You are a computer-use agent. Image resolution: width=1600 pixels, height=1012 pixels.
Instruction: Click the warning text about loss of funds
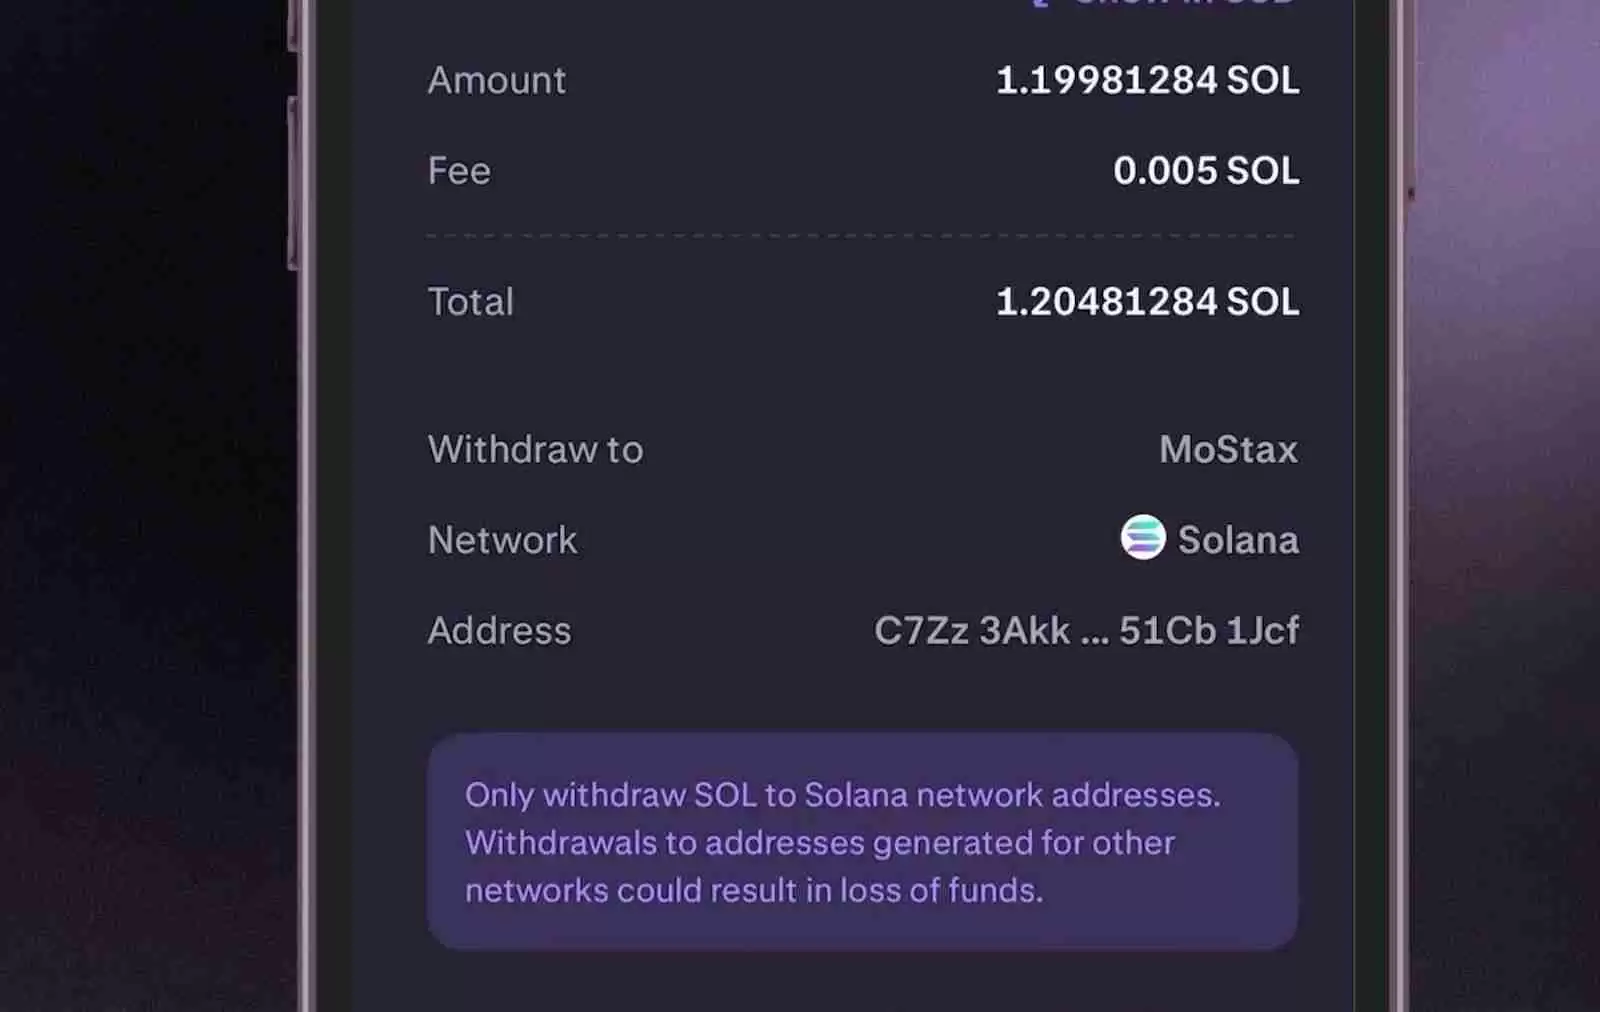[x=754, y=890]
